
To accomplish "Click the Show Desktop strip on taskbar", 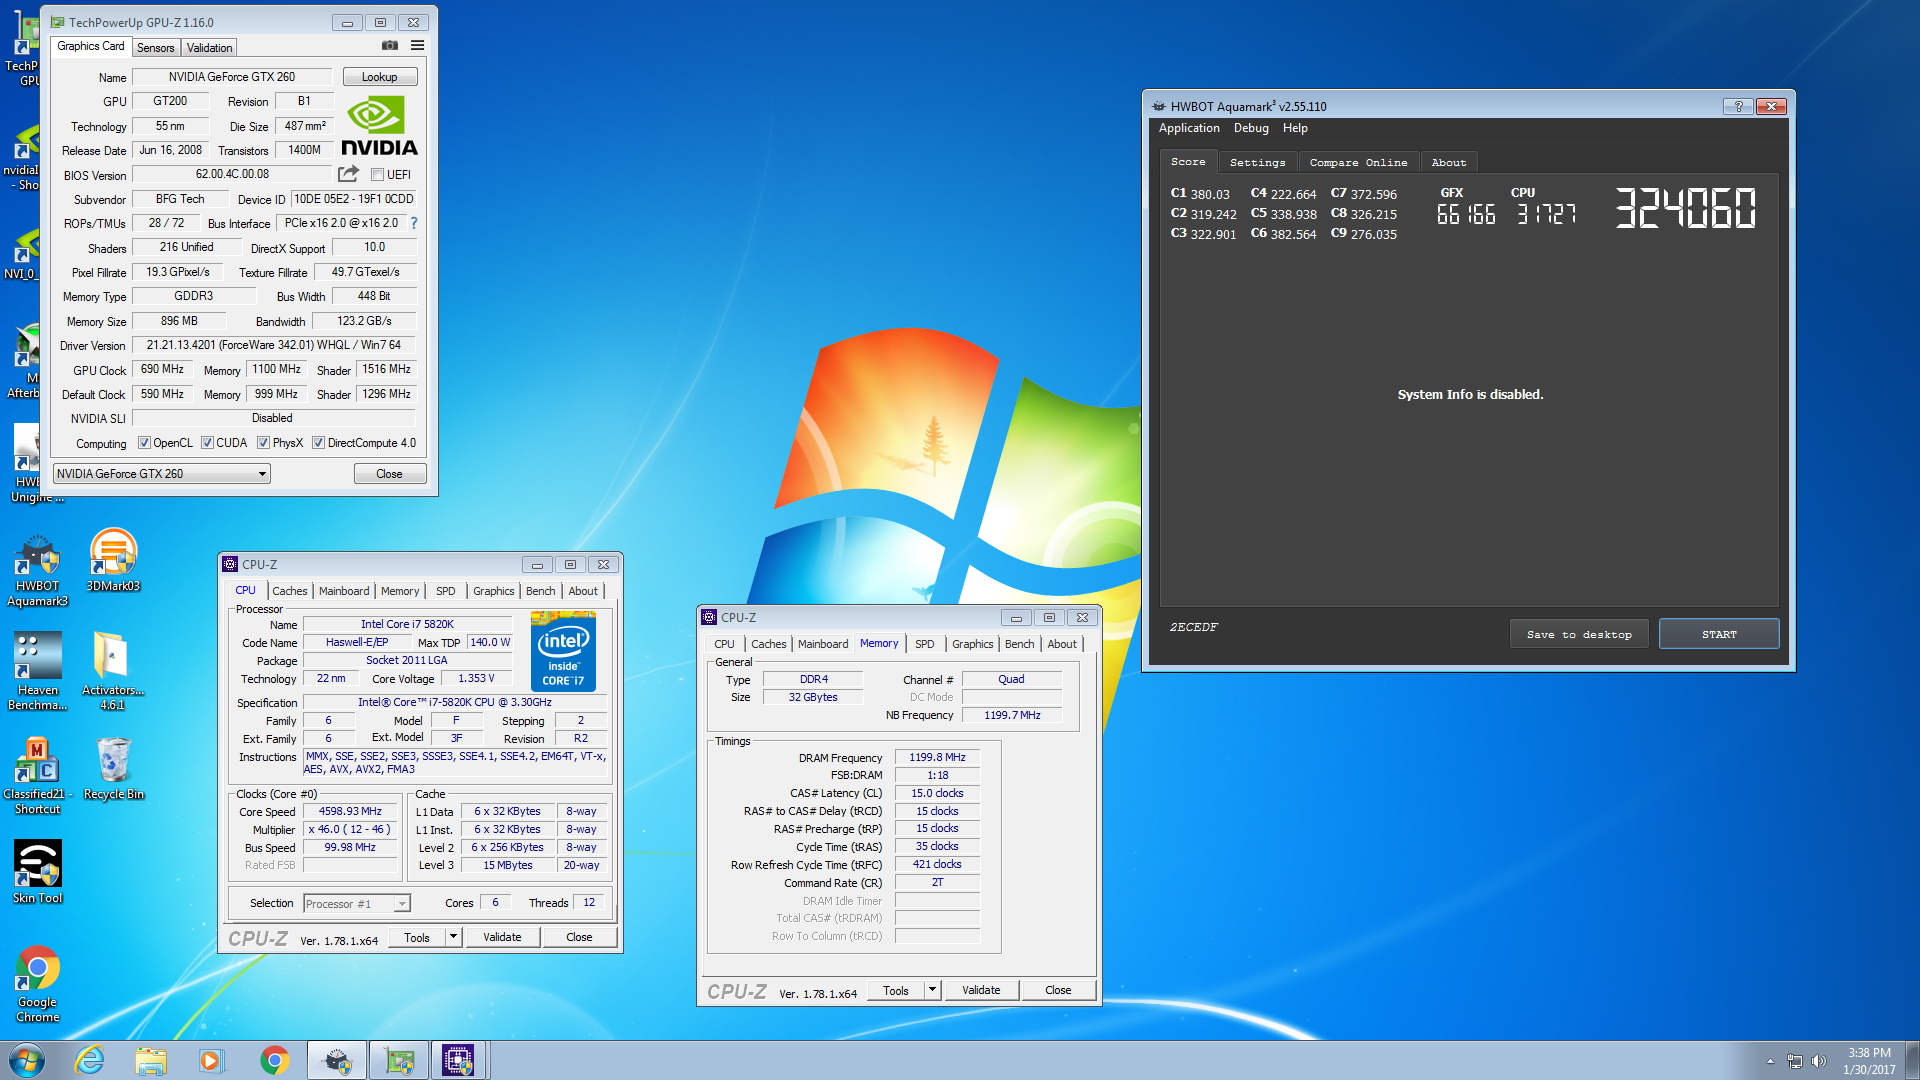I will [x=1912, y=1060].
